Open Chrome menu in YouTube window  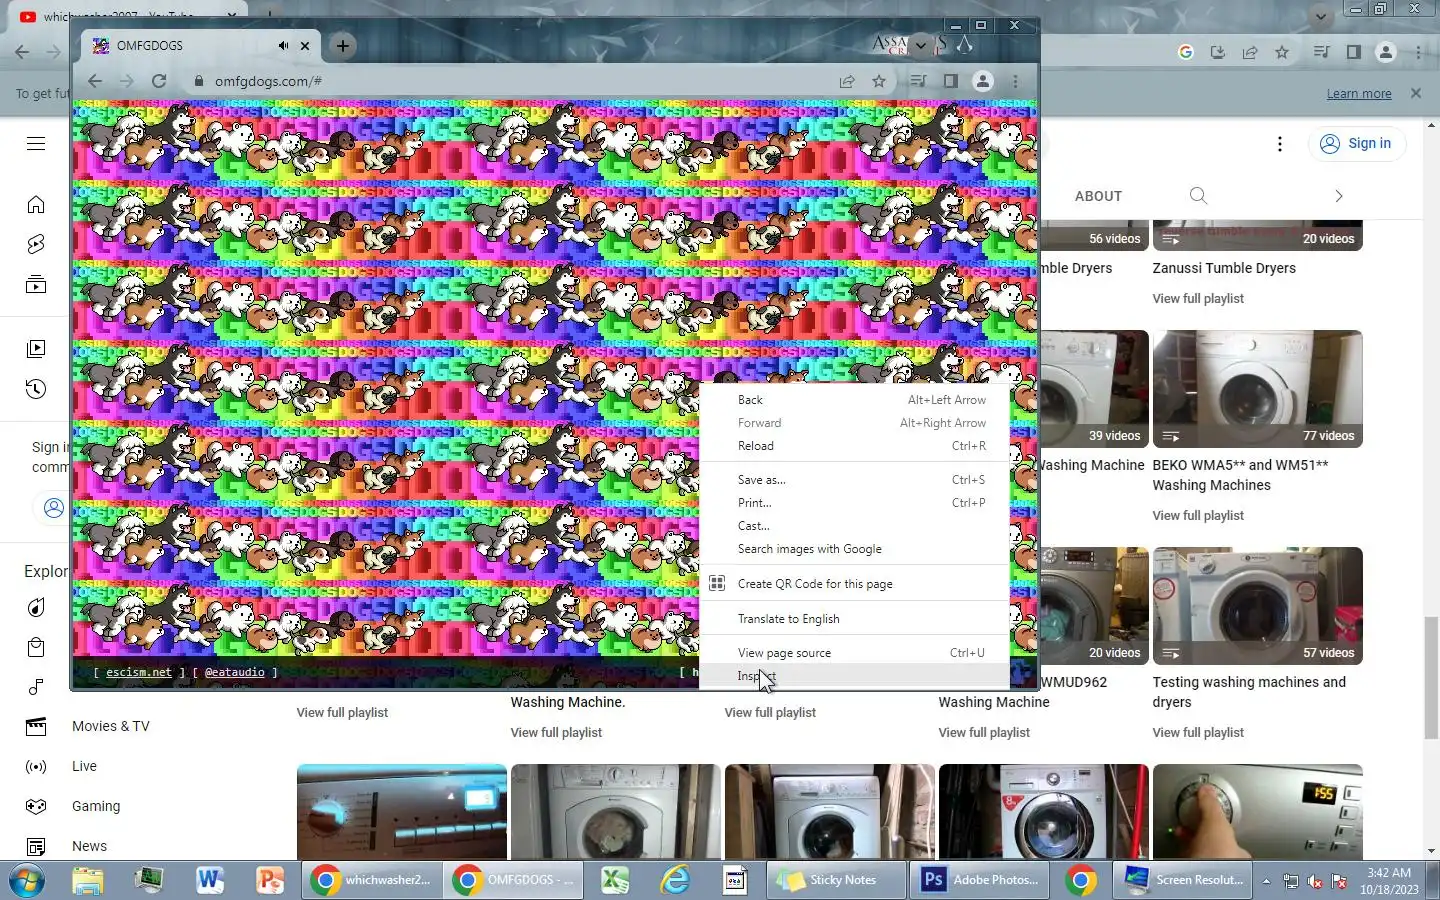(x=1418, y=52)
